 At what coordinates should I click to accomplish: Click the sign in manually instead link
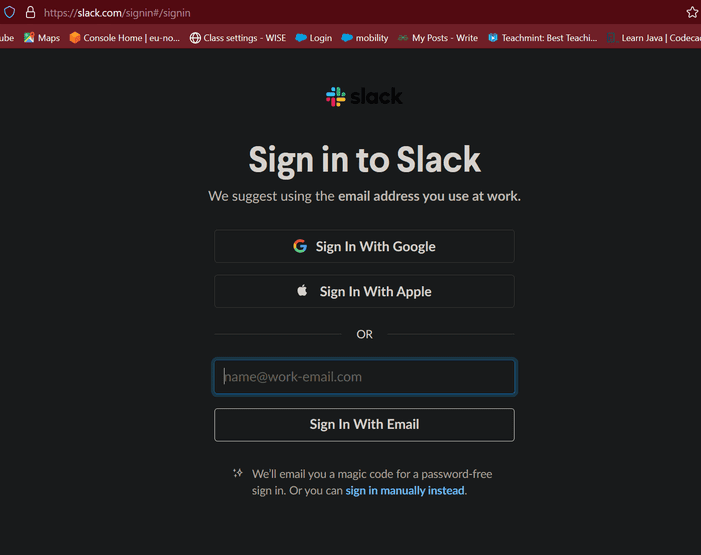(405, 491)
